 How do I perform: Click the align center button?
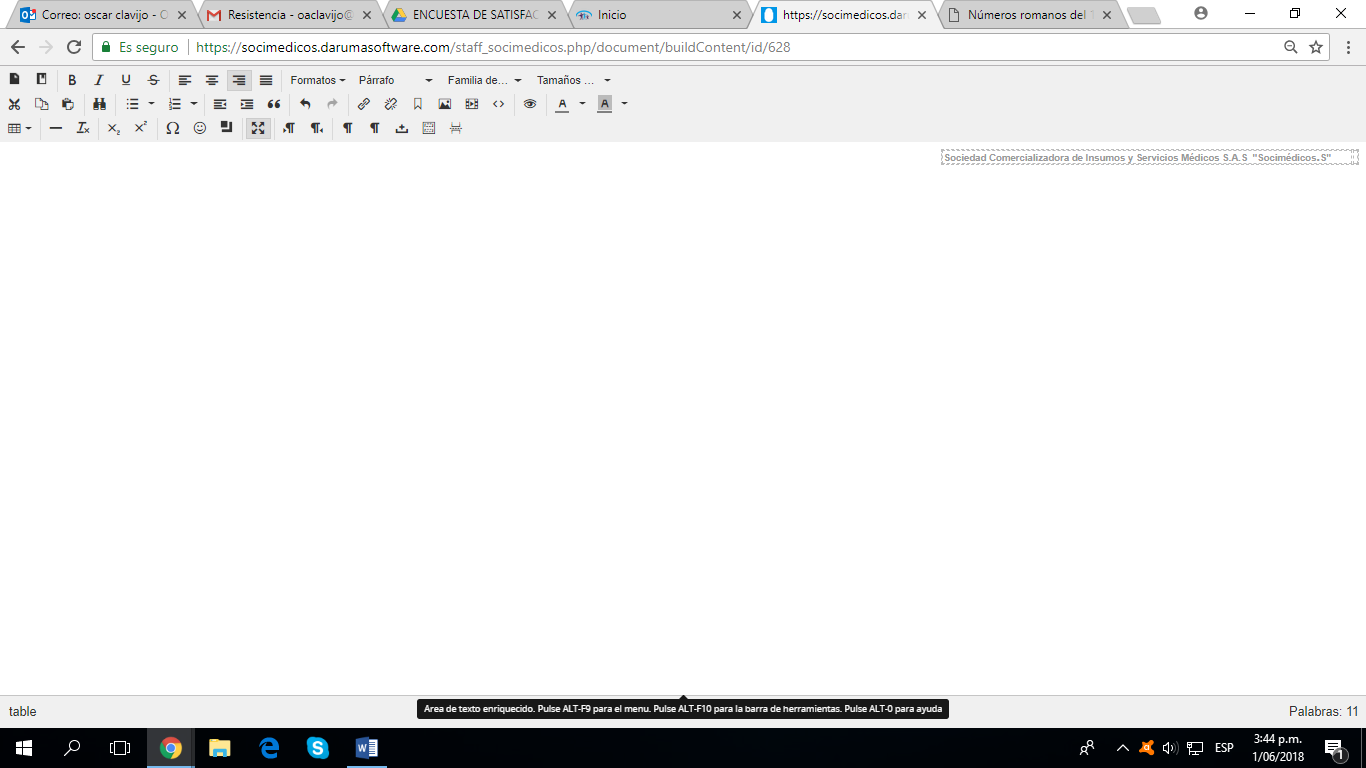pyautogui.click(x=212, y=80)
